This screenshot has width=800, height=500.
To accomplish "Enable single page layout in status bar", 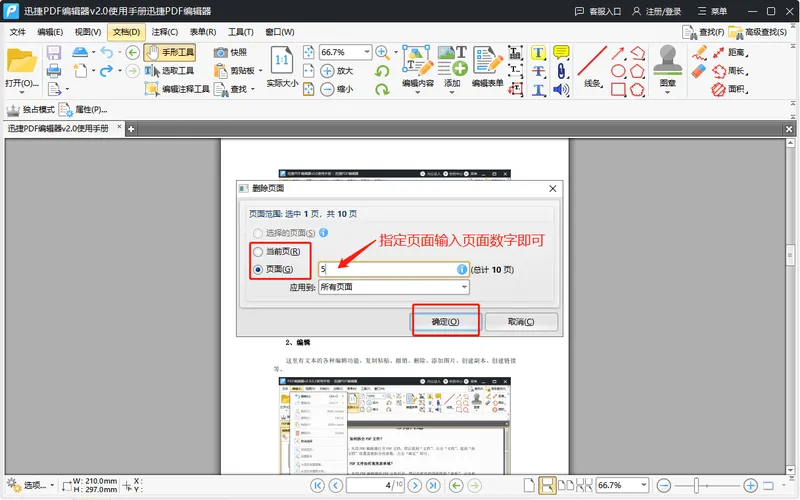I will [x=529, y=485].
